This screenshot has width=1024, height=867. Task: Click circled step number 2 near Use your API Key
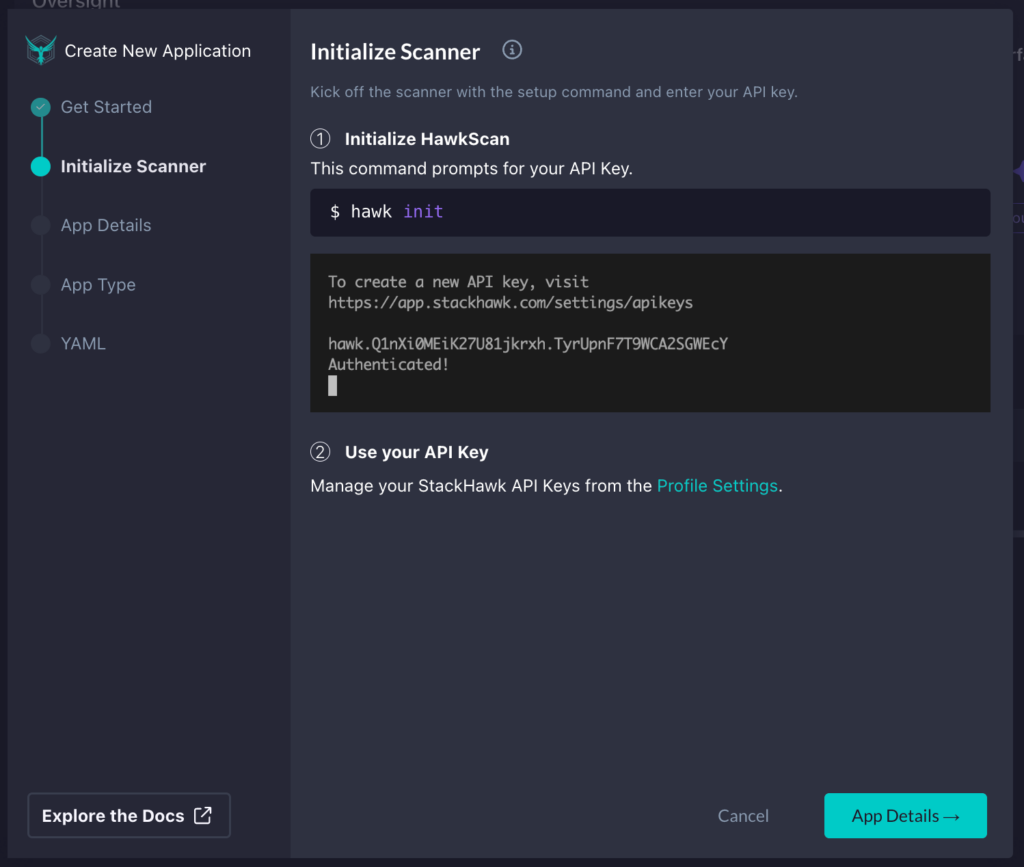tap(320, 452)
